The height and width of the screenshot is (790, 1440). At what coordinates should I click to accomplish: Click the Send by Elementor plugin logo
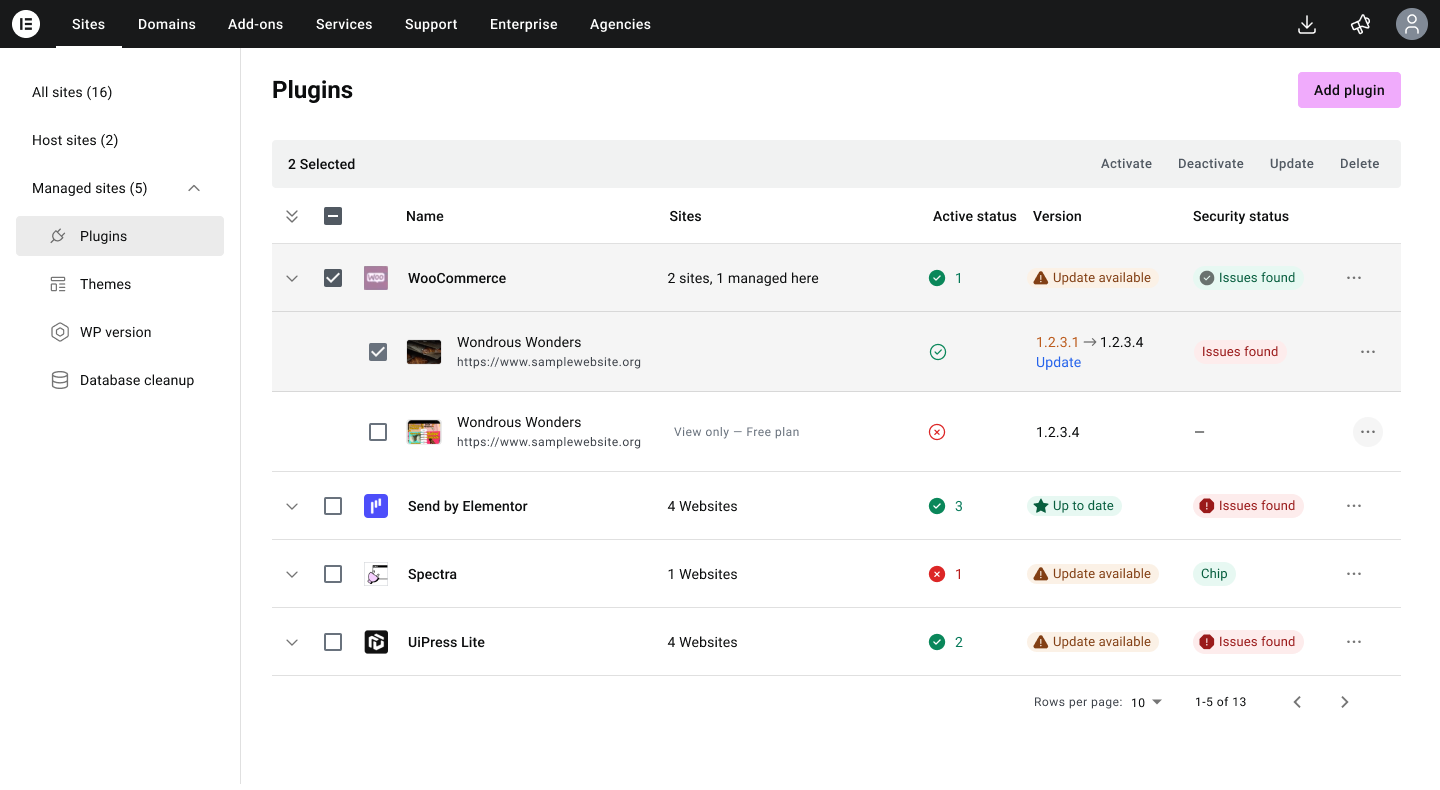[376, 506]
